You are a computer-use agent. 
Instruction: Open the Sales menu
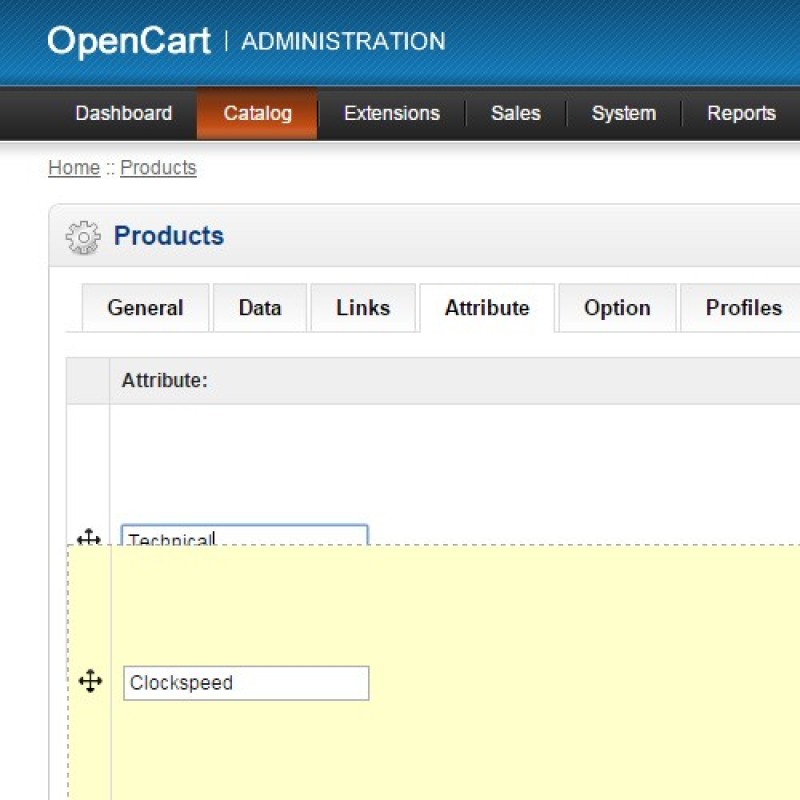pos(515,113)
